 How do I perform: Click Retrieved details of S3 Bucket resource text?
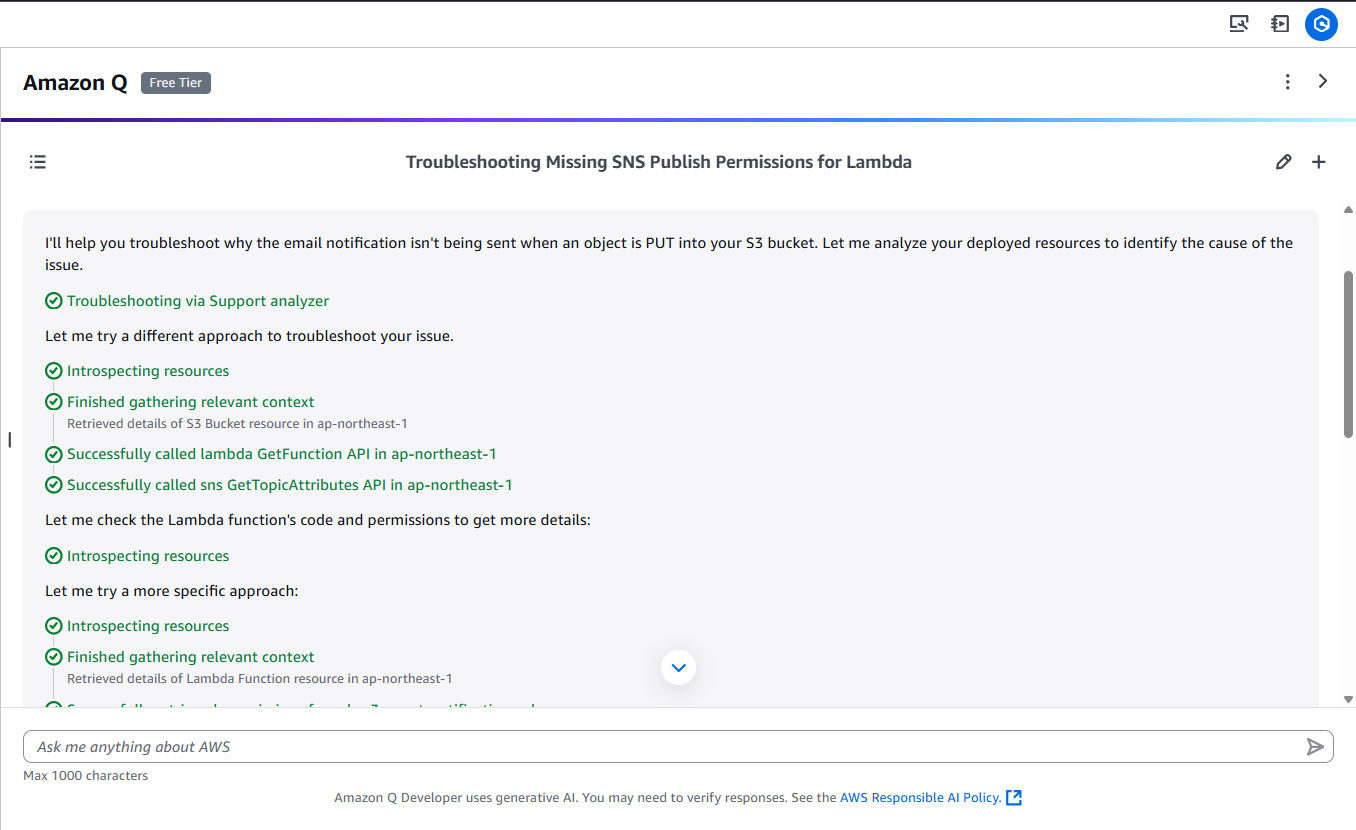(x=237, y=424)
